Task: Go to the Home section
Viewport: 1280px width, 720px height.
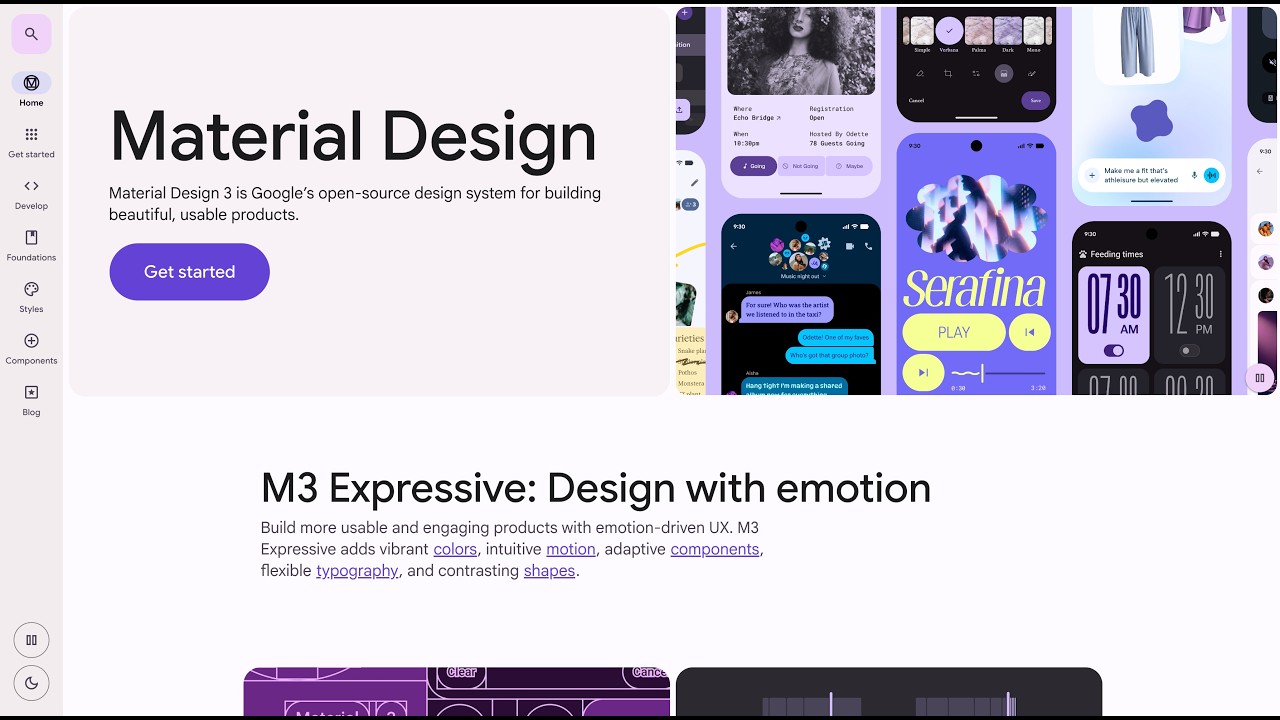Action: tap(31, 89)
